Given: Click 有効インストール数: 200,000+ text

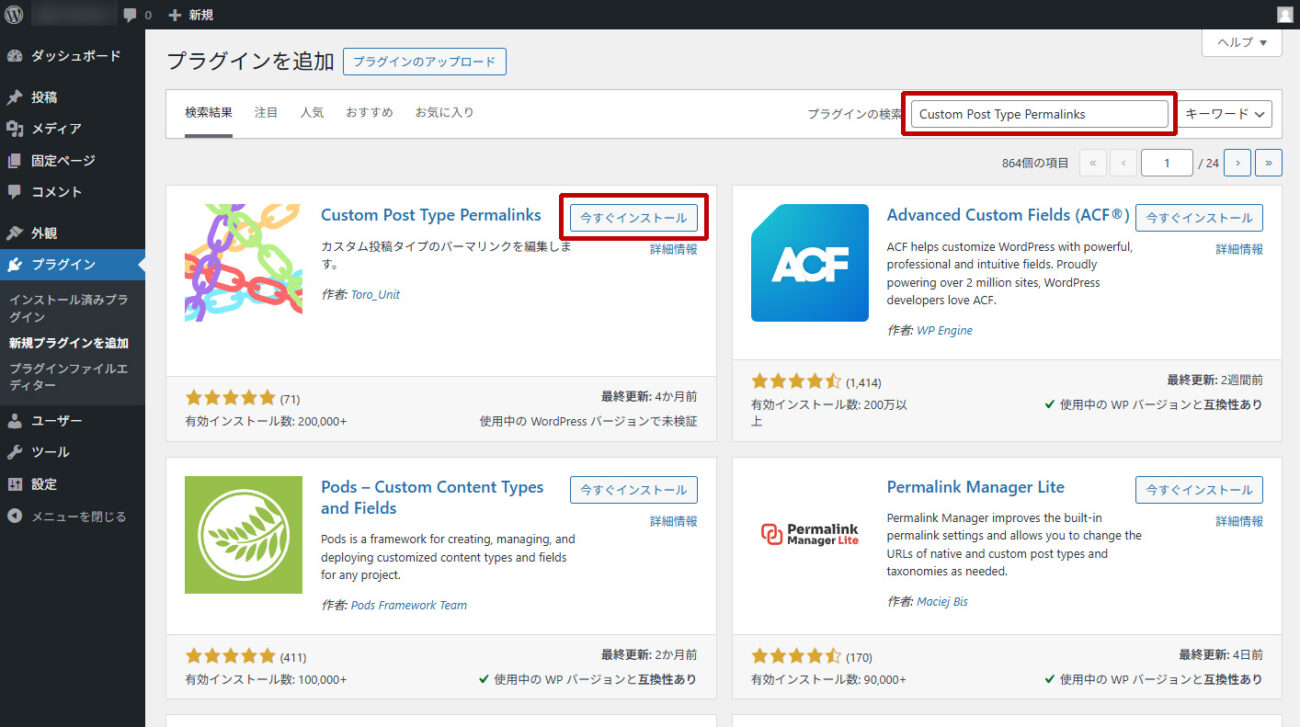Looking at the screenshot, I should point(266,421).
